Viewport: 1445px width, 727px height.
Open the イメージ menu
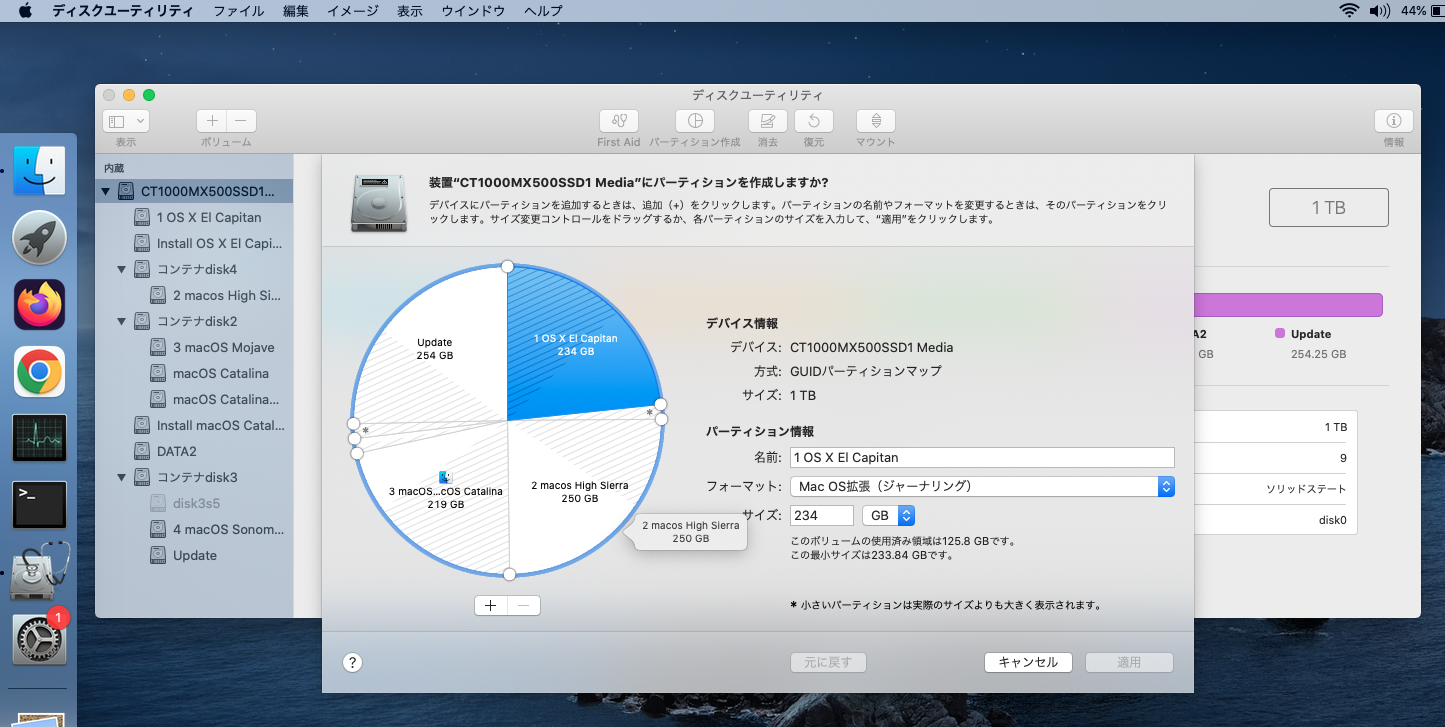click(x=353, y=11)
